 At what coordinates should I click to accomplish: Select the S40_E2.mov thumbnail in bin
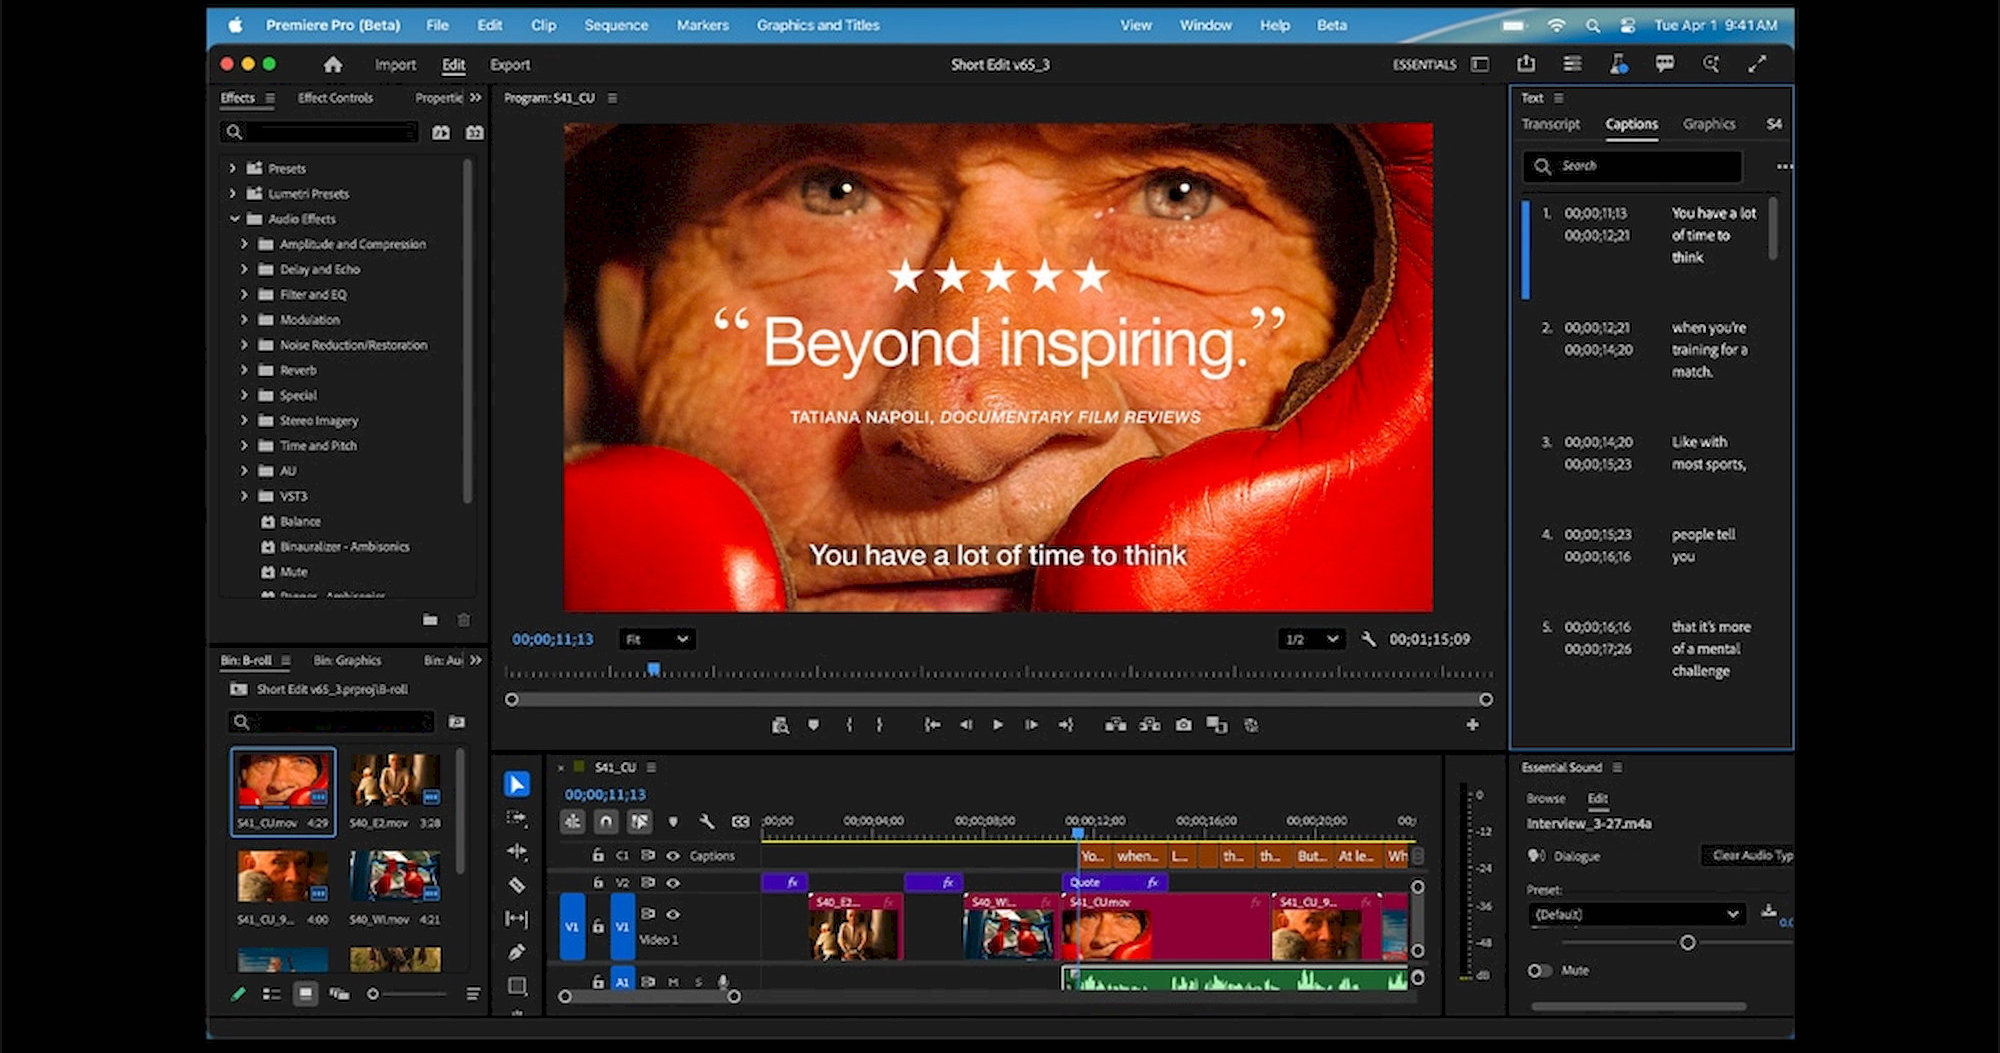[x=395, y=782]
